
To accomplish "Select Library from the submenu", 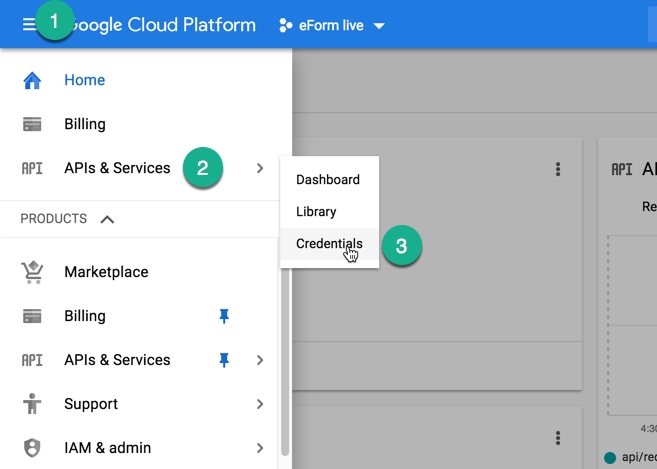I will (x=329, y=212).
